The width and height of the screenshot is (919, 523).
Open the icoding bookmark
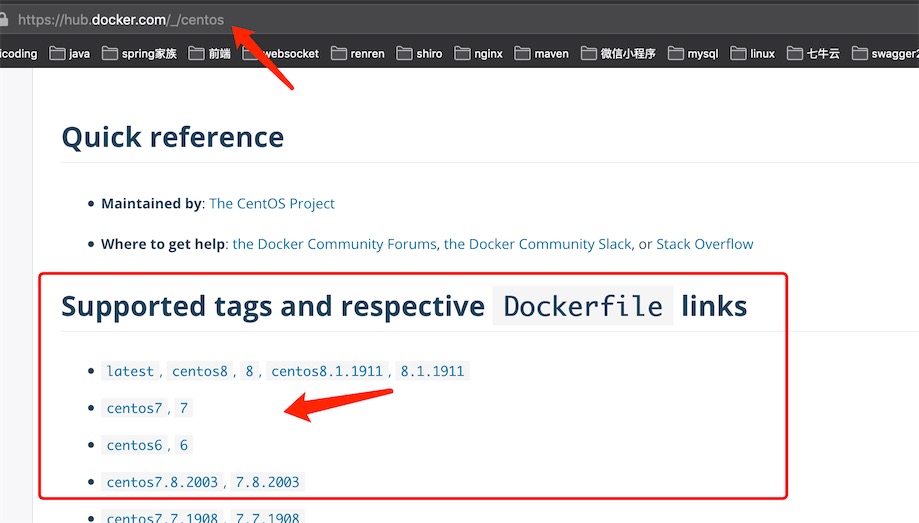tap(19, 53)
